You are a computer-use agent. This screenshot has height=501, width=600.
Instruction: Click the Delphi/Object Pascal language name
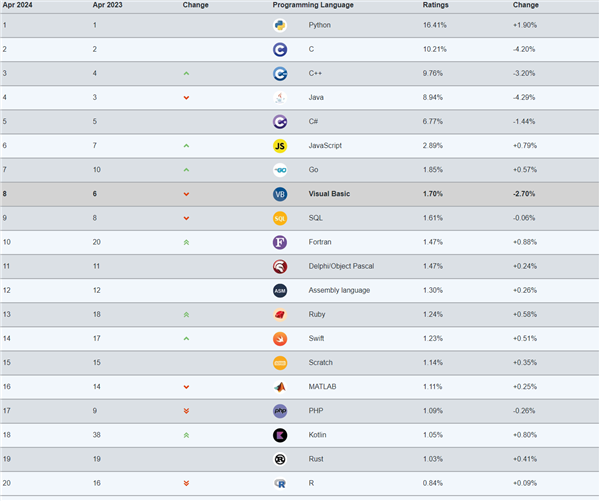pos(344,266)
